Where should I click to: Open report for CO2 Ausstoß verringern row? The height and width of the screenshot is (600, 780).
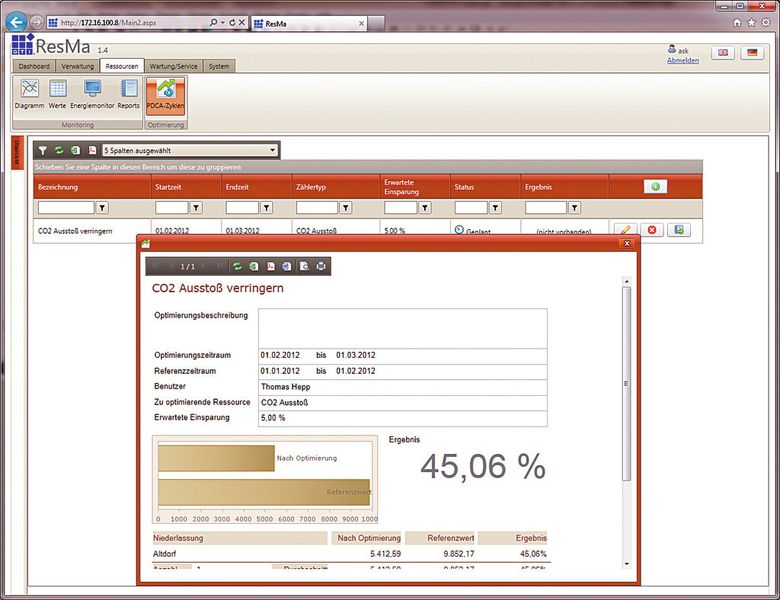(679, 230)
